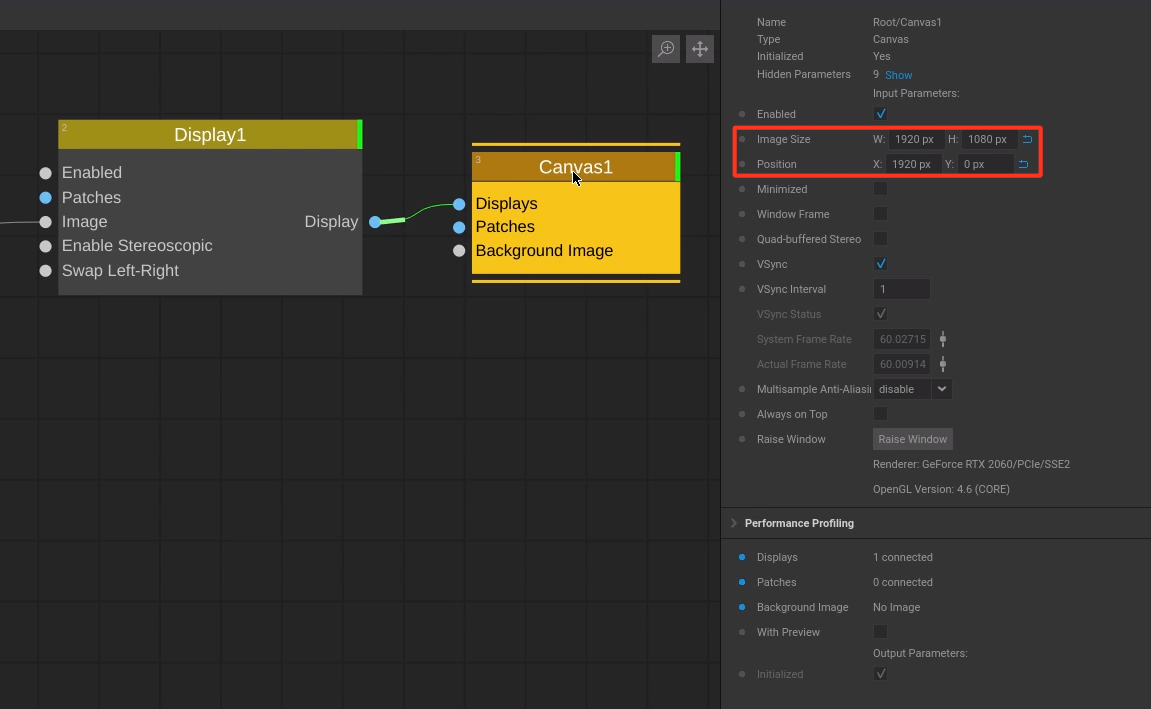Click the dot beside Raise Window parameter
The width and height of the screenshot is (1151, 709).
pos(741,439)
